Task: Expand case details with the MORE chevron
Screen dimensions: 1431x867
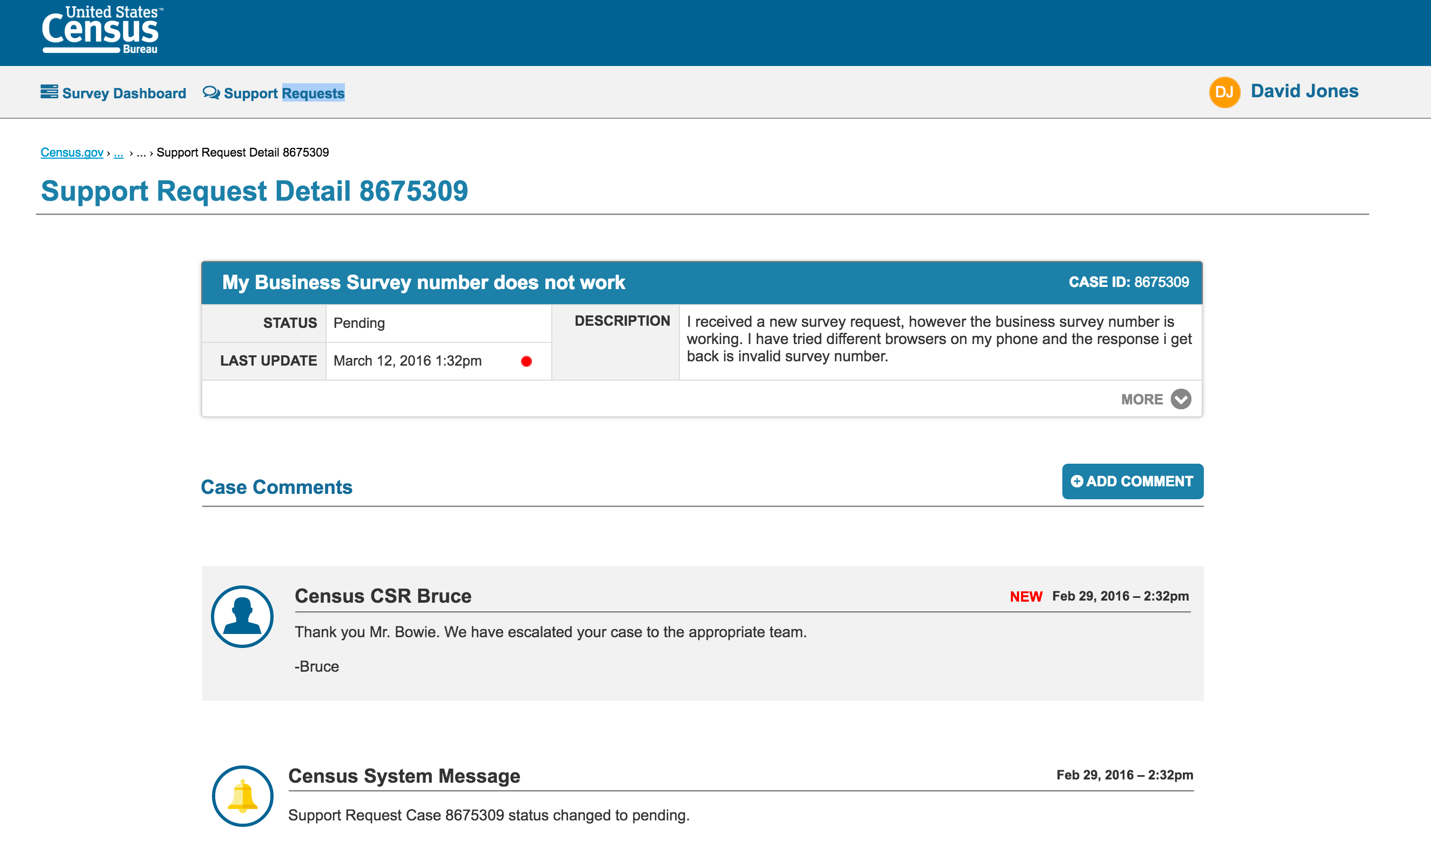Action: pyautogui.click(x=1181, y=399)
